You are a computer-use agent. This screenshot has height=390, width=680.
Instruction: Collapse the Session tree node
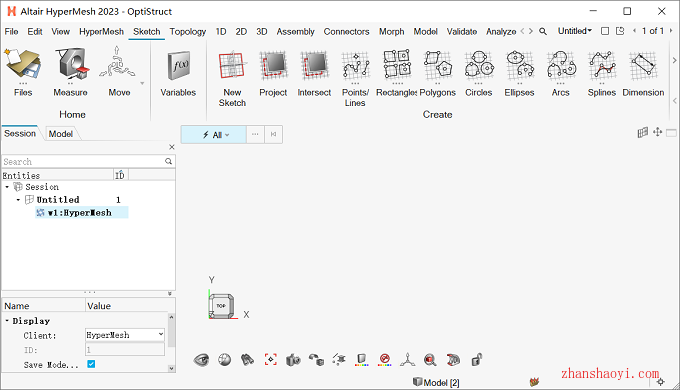(7, 187)
